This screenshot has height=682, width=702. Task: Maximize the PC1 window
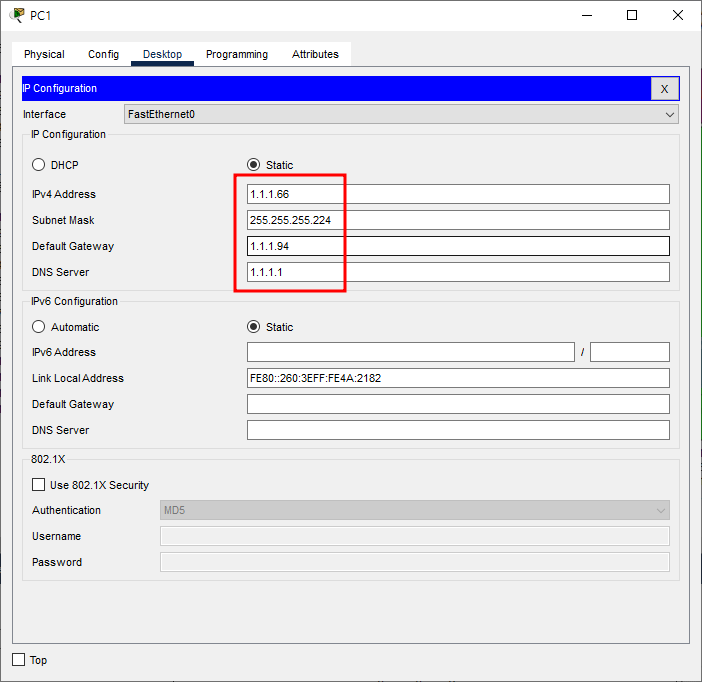pos(632,15)
